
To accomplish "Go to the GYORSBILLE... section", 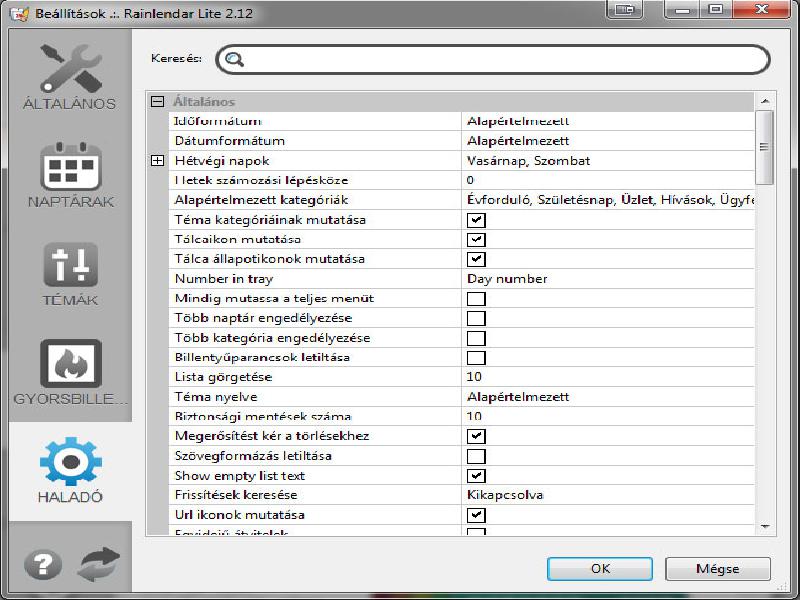I will pyautogui.click(x=70, y=372).
